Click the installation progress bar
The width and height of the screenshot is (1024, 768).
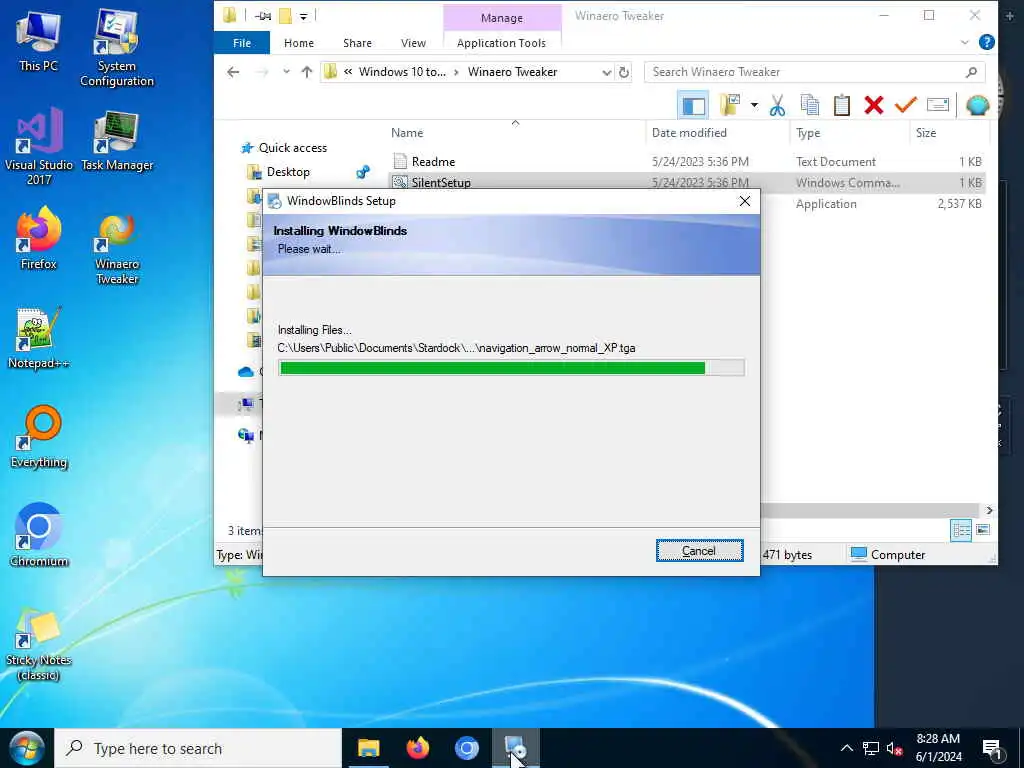pyautogui.click(x=511, y=368)
